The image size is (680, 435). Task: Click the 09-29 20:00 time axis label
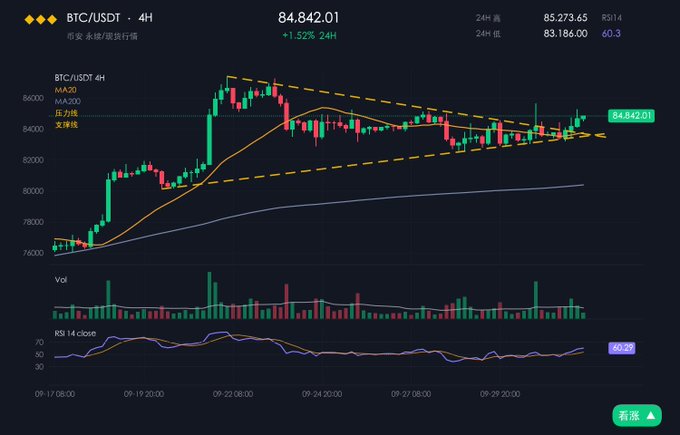pyautogui.click(x=500, y=394)
